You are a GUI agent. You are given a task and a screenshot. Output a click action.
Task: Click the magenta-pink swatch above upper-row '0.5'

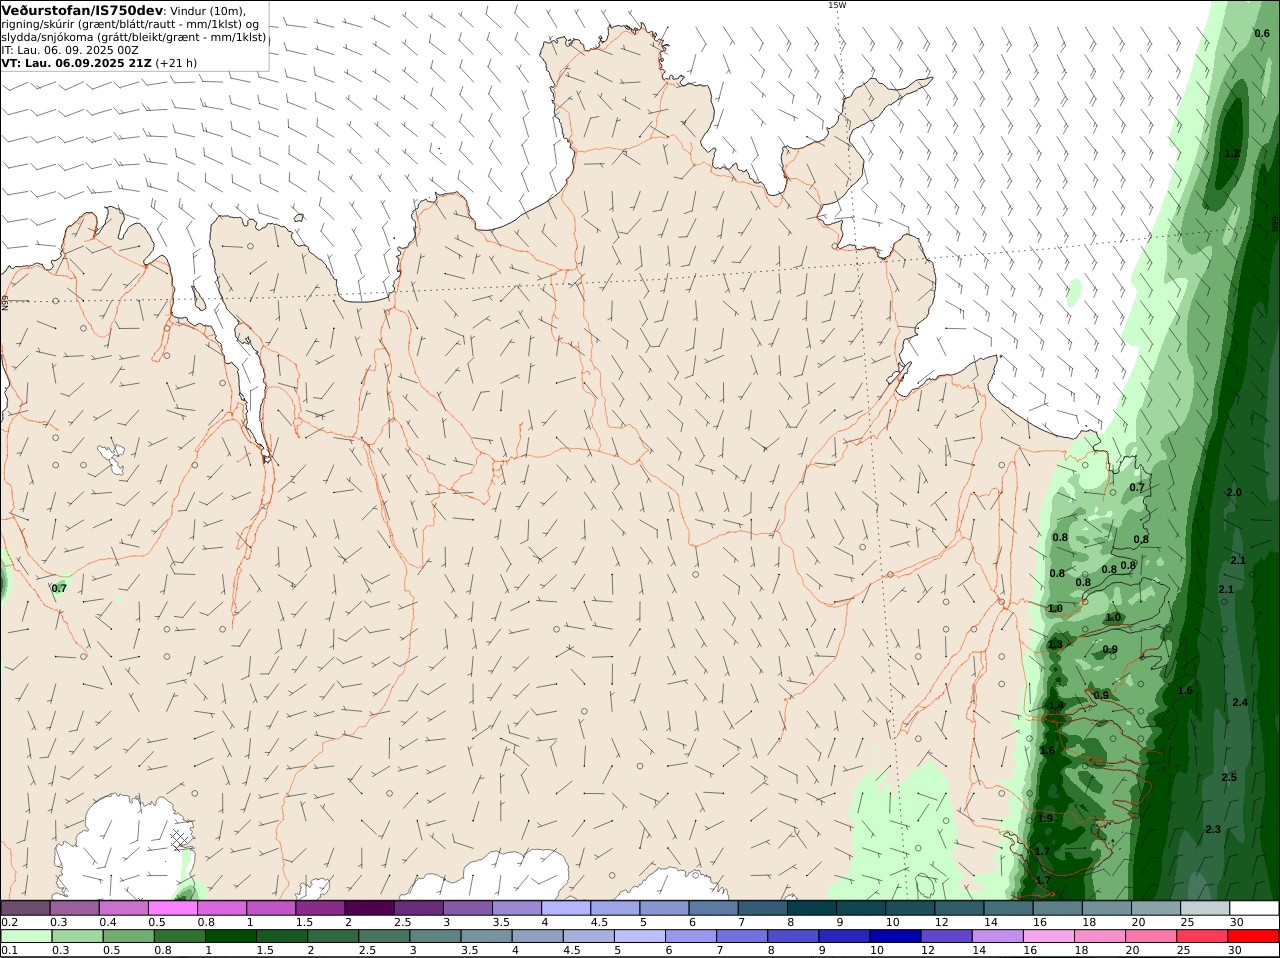(x=172, y=908)
